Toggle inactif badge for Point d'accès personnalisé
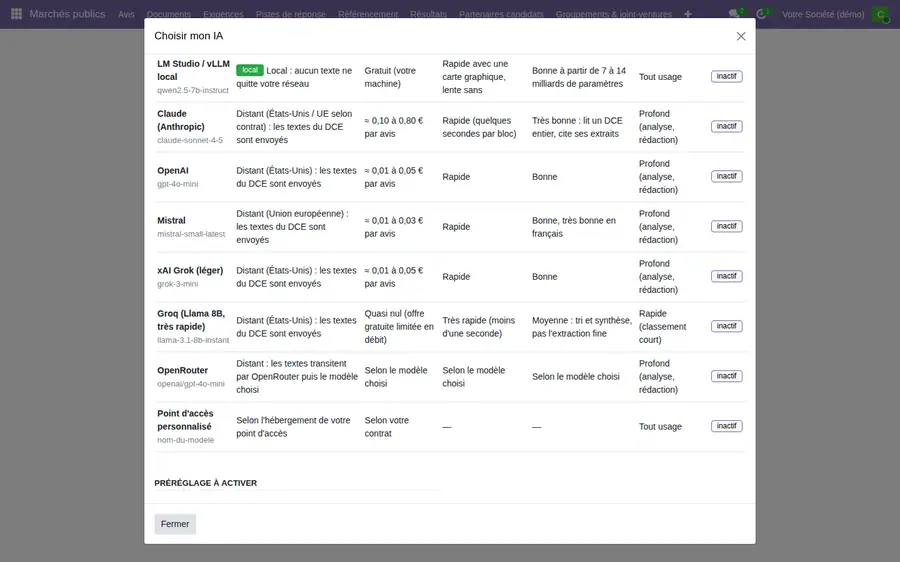The height and width of the screenshot is (562, 900). pyautogui.click(x=727, y=426)
